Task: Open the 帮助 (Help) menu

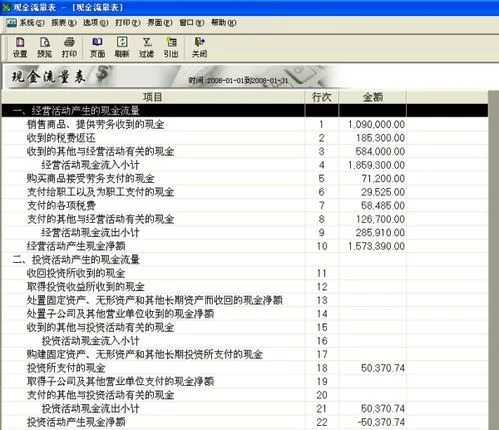Action: tap(224, 23)
